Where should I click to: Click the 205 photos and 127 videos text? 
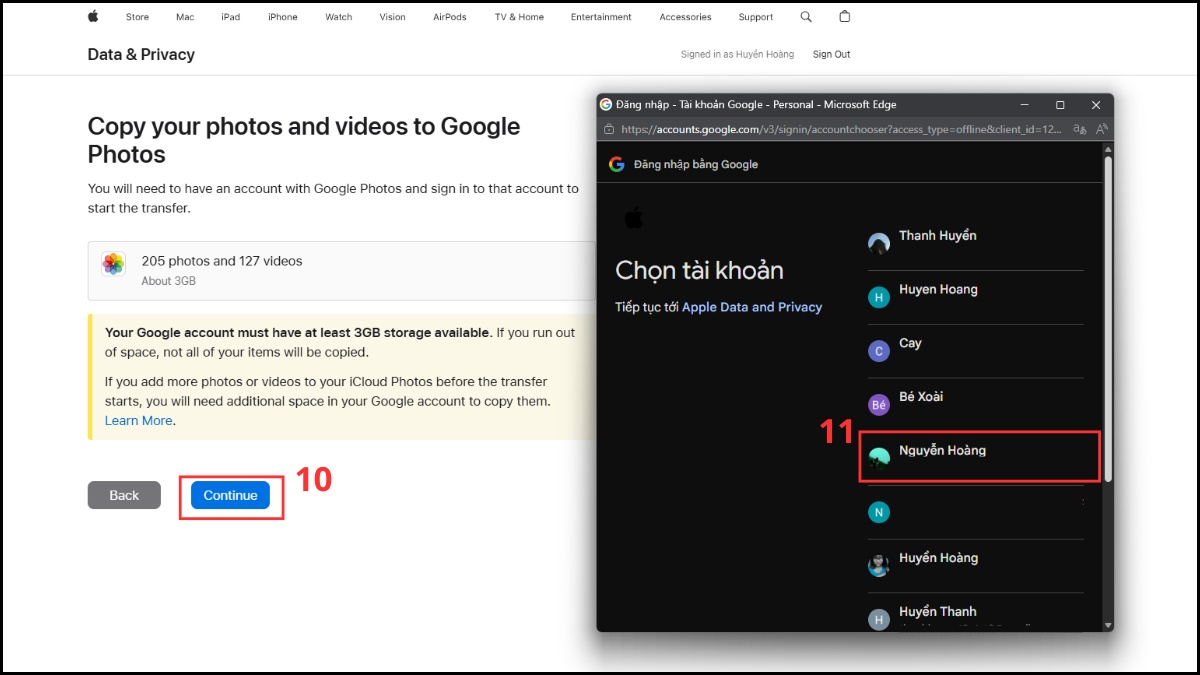tap(222, 261)
